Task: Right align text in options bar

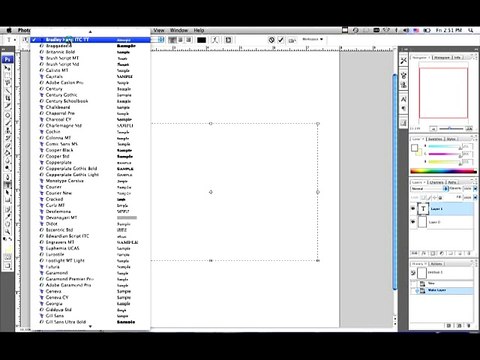Action: coord(189,40)
